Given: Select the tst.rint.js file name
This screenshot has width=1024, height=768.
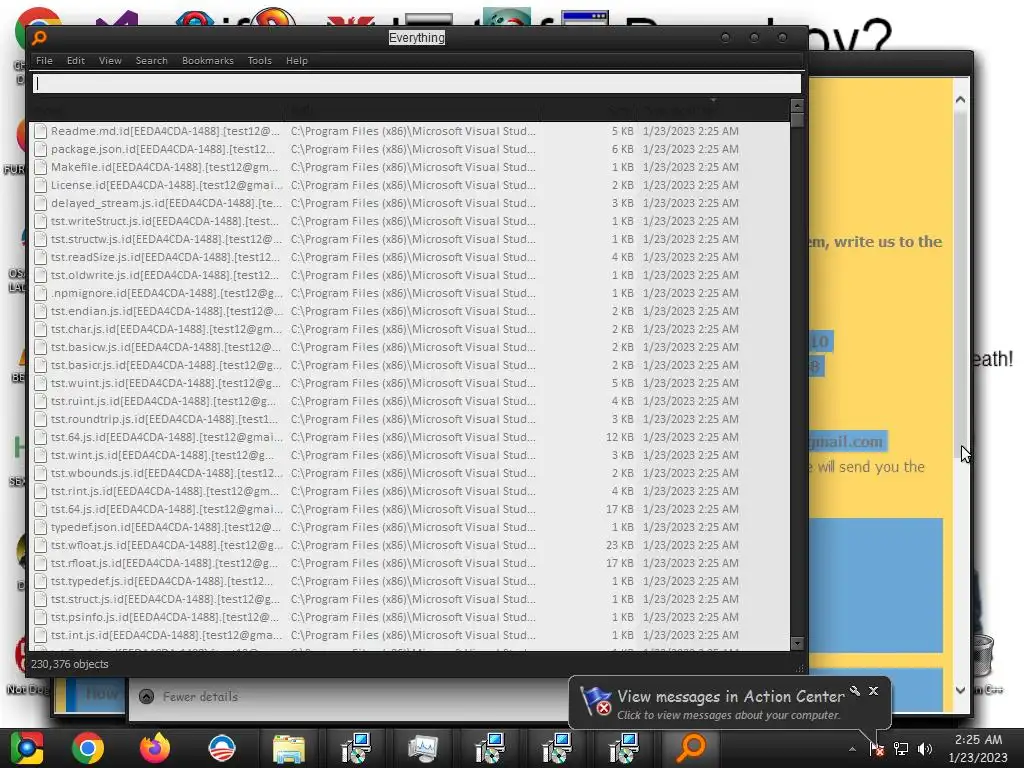Looking at the screenshot, I should click(165, 491).
